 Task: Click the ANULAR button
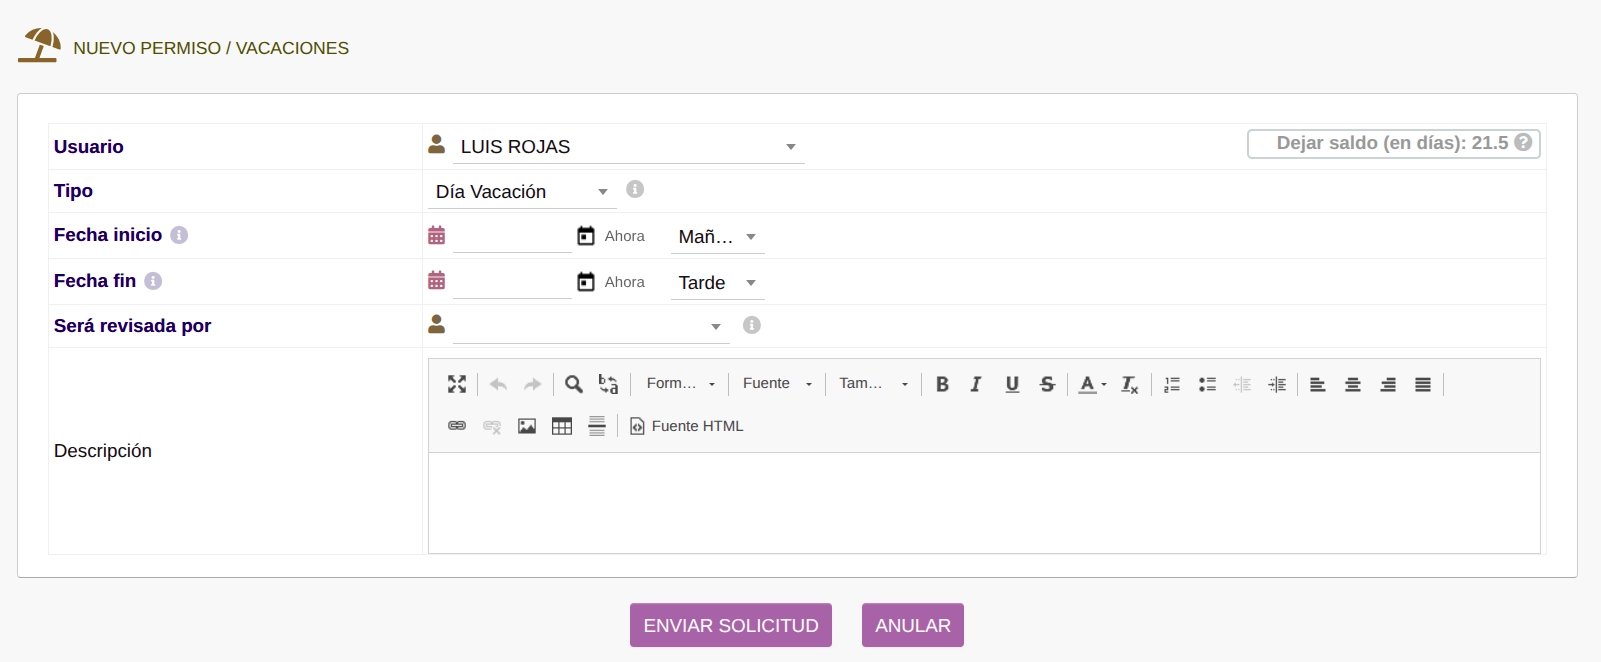912,625
